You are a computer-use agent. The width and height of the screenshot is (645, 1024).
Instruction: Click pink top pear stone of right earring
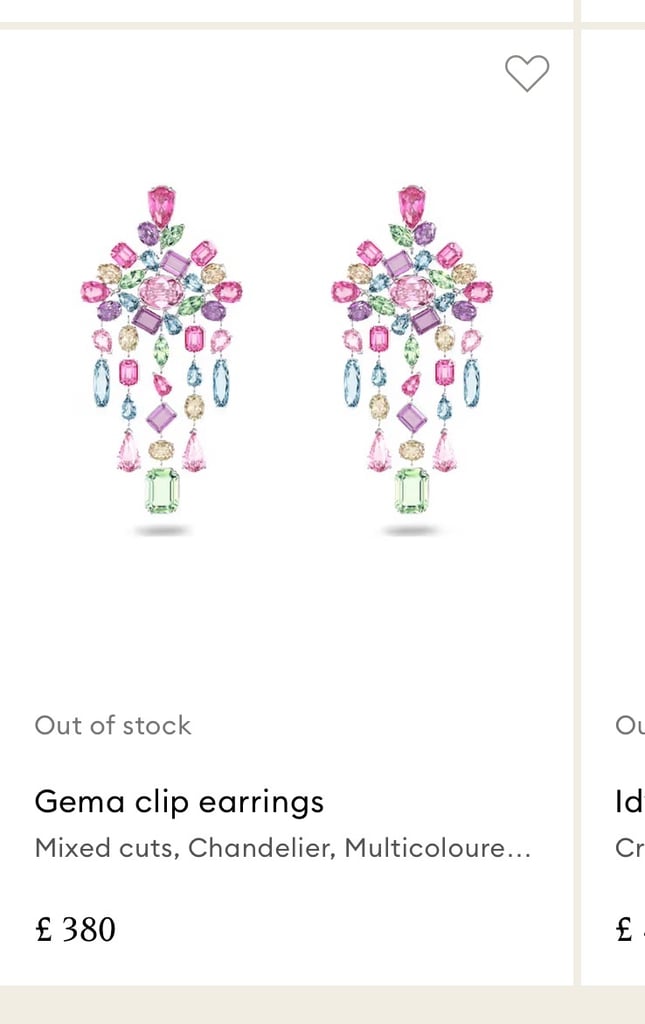pyautogui.click(x=412, y=205)
